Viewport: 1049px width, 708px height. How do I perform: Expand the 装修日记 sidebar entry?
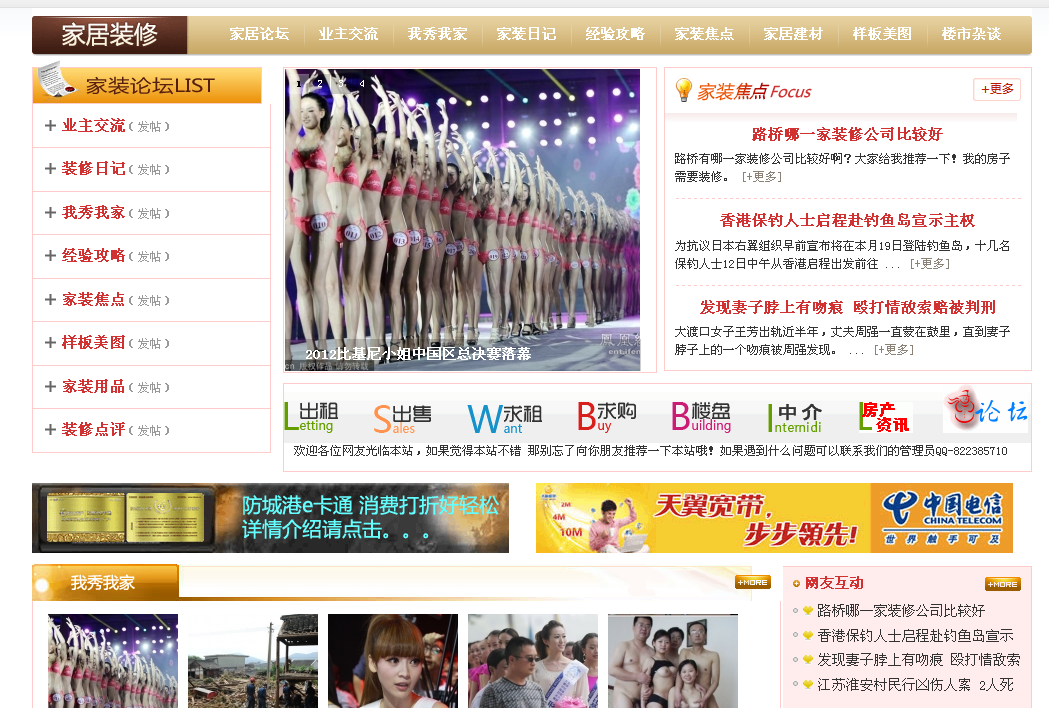[48, 168]
